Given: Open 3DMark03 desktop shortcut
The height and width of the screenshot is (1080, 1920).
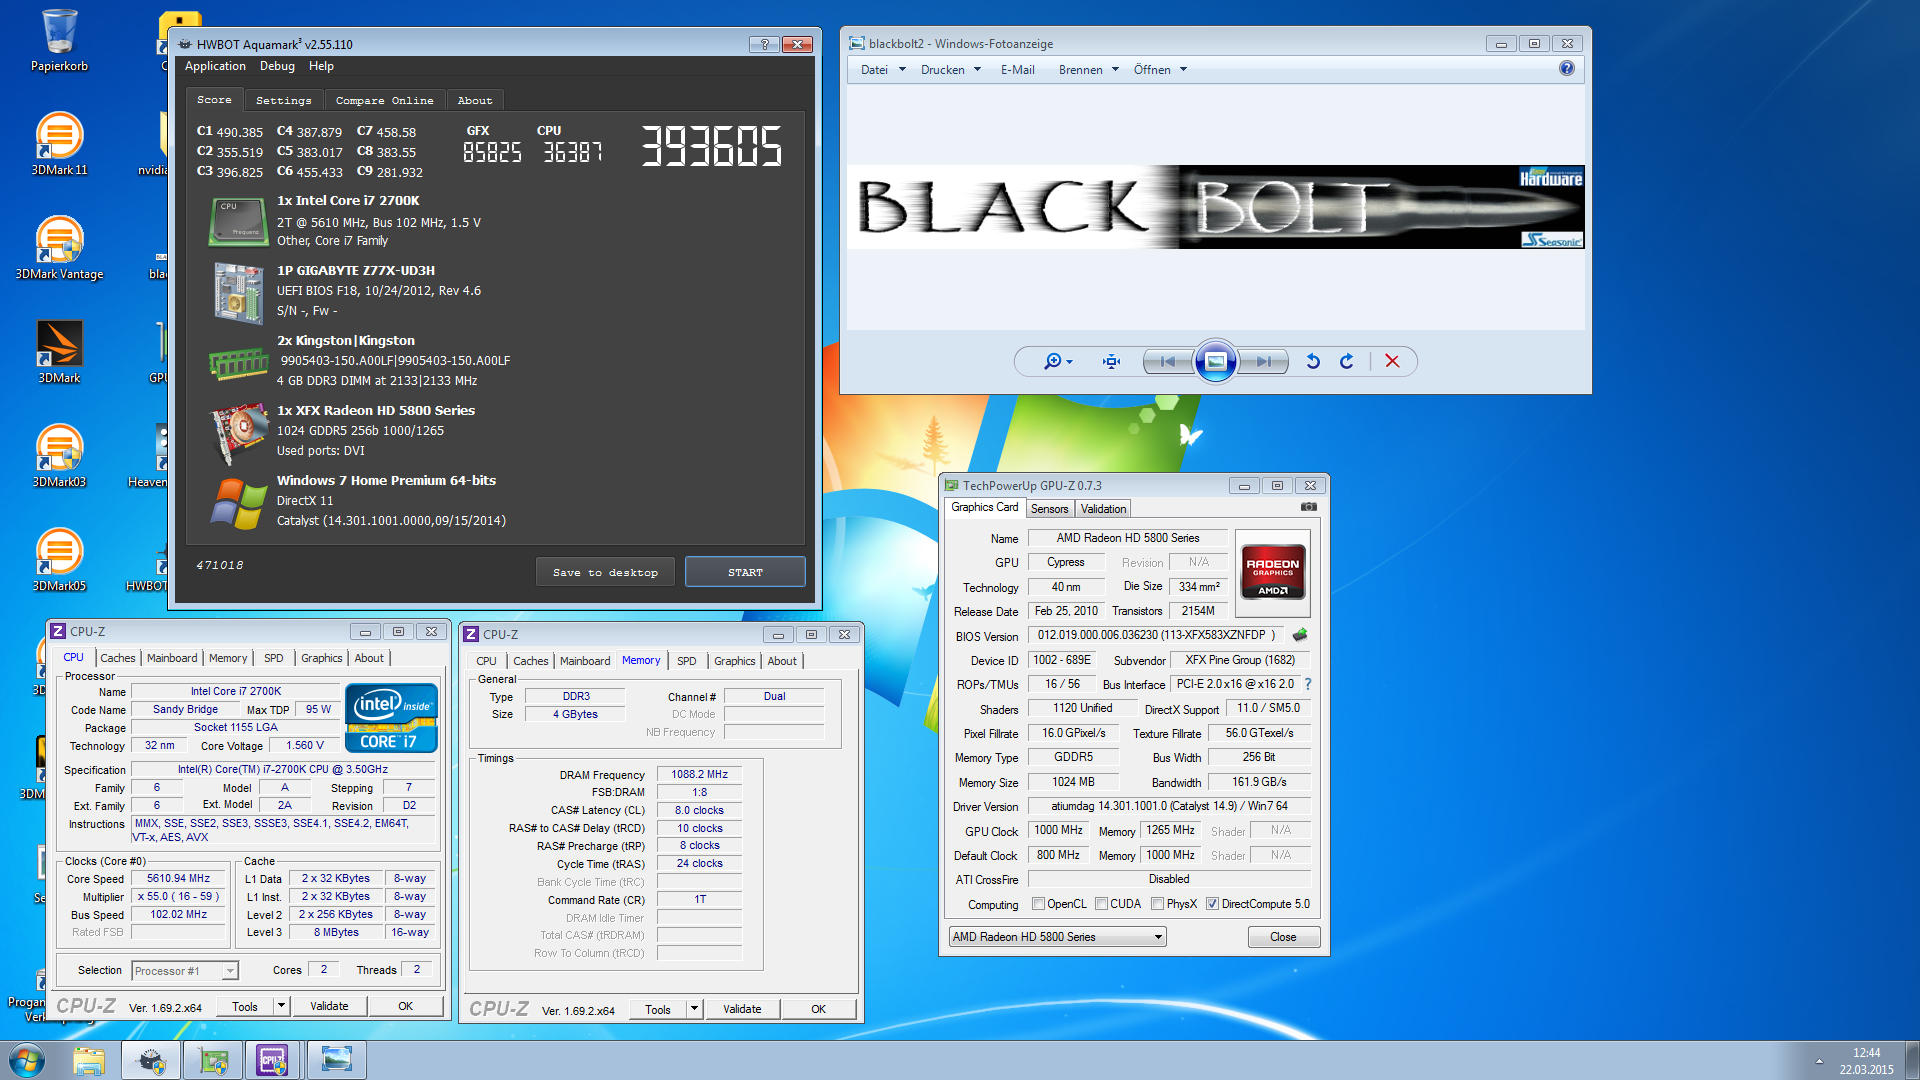Looking at the screenshot, I should point(59,456).
